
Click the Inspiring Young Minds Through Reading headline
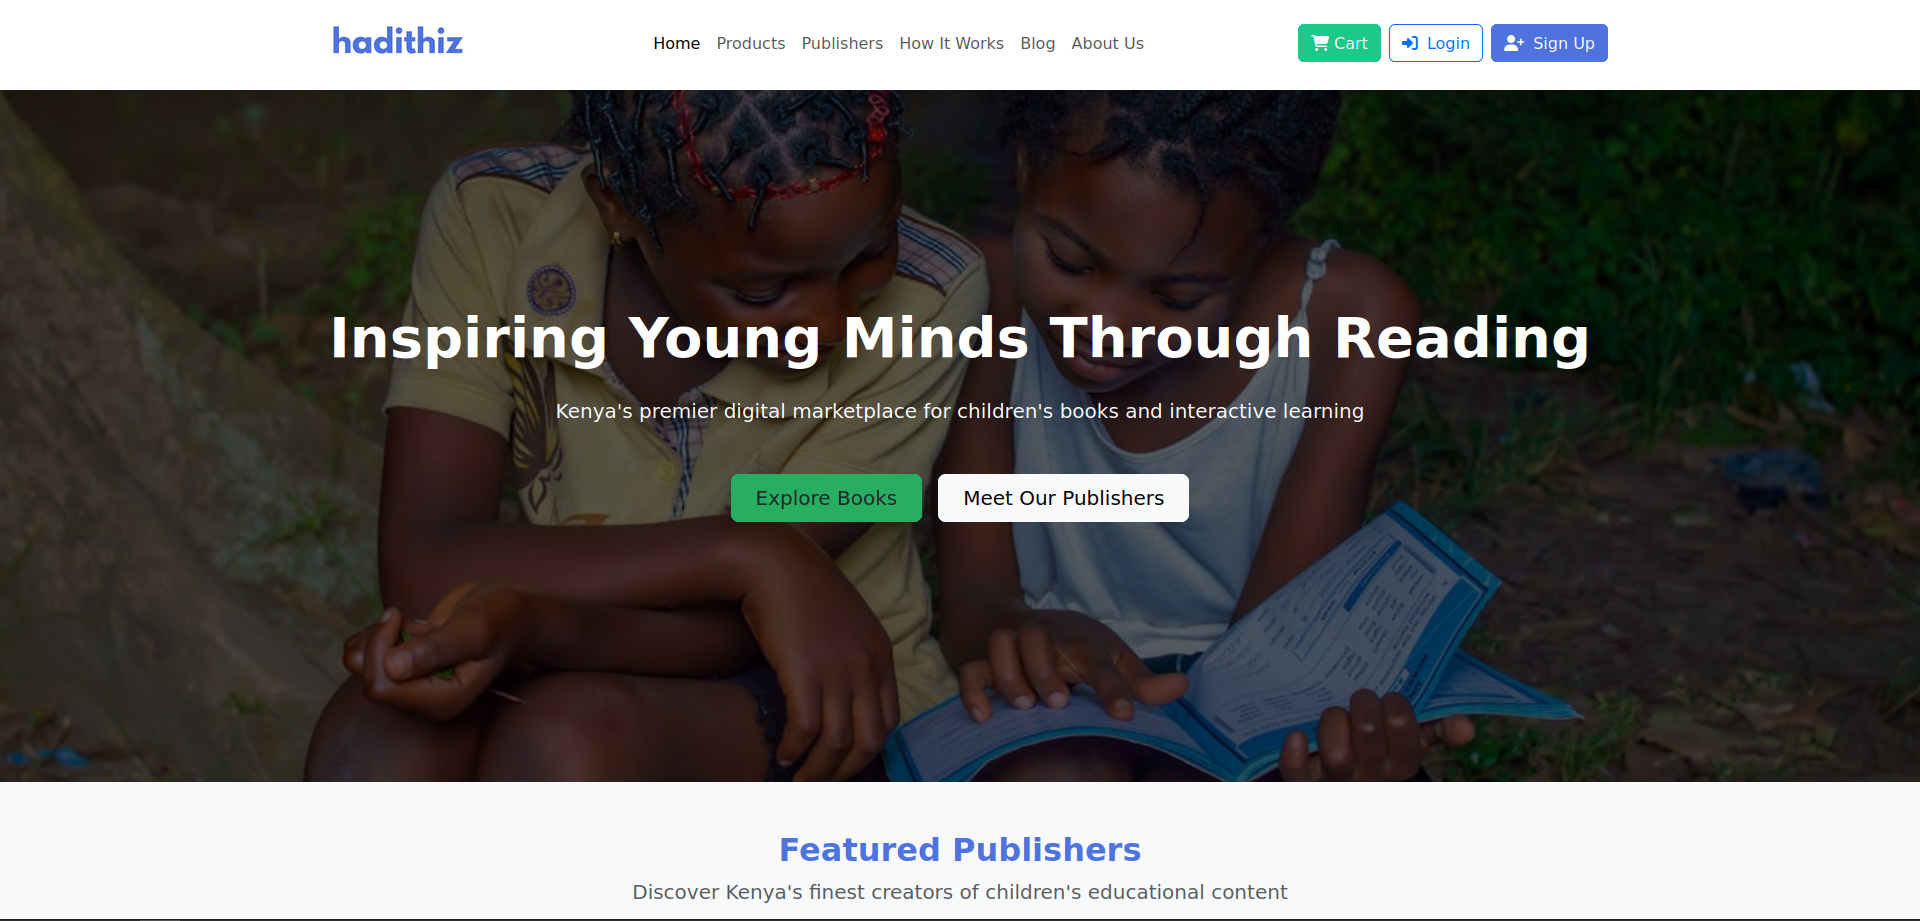point(960,338)
